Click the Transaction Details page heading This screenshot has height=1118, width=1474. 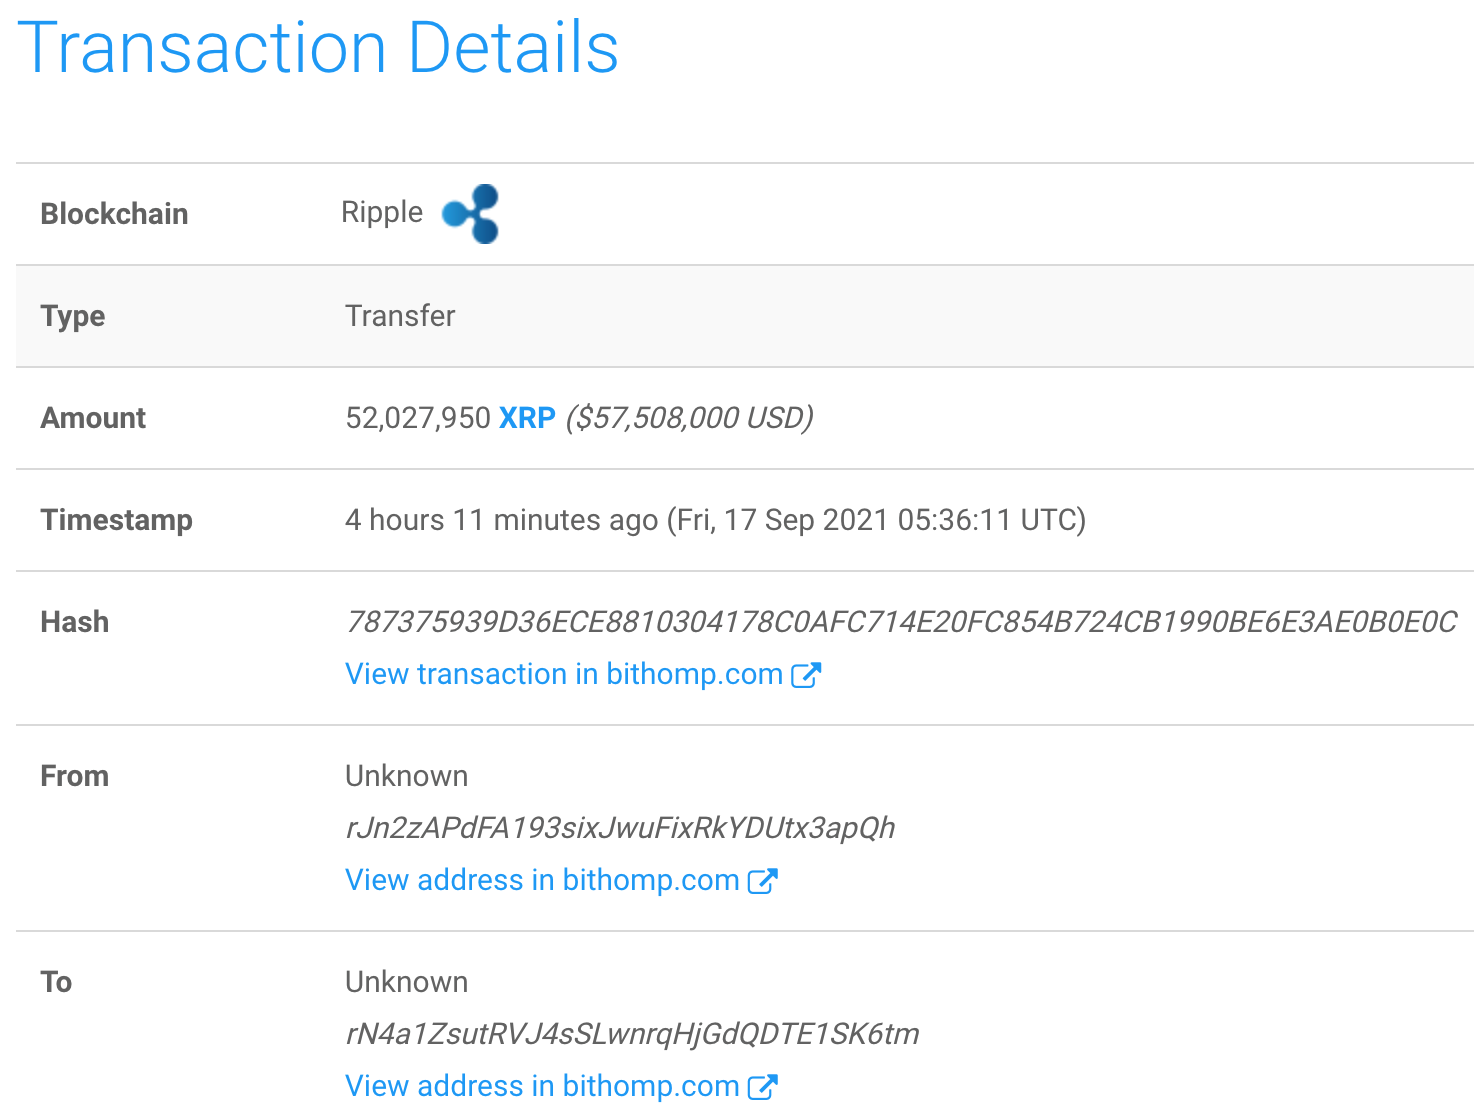point(322,48)
